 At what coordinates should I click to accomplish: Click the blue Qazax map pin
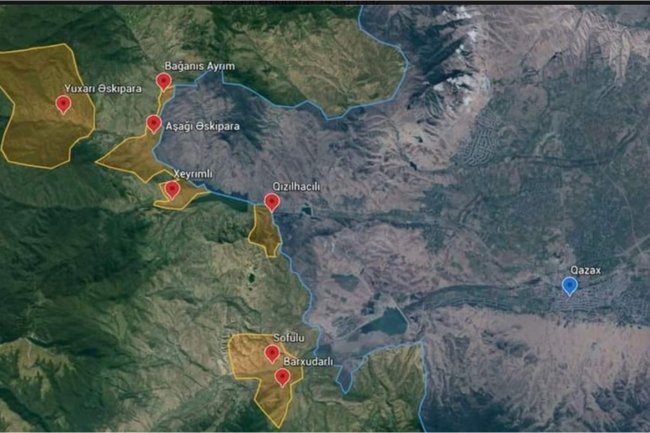click(x=570, y=286)
